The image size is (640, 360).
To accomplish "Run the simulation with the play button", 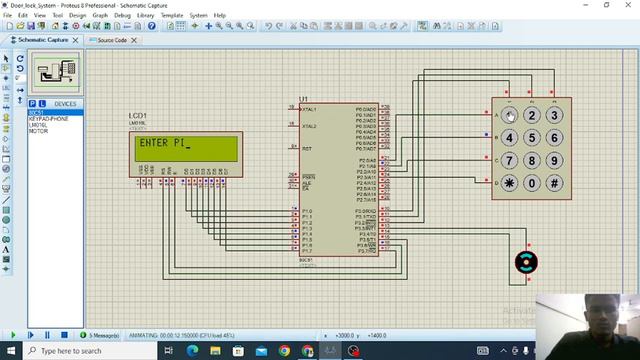I will point(13,335).
